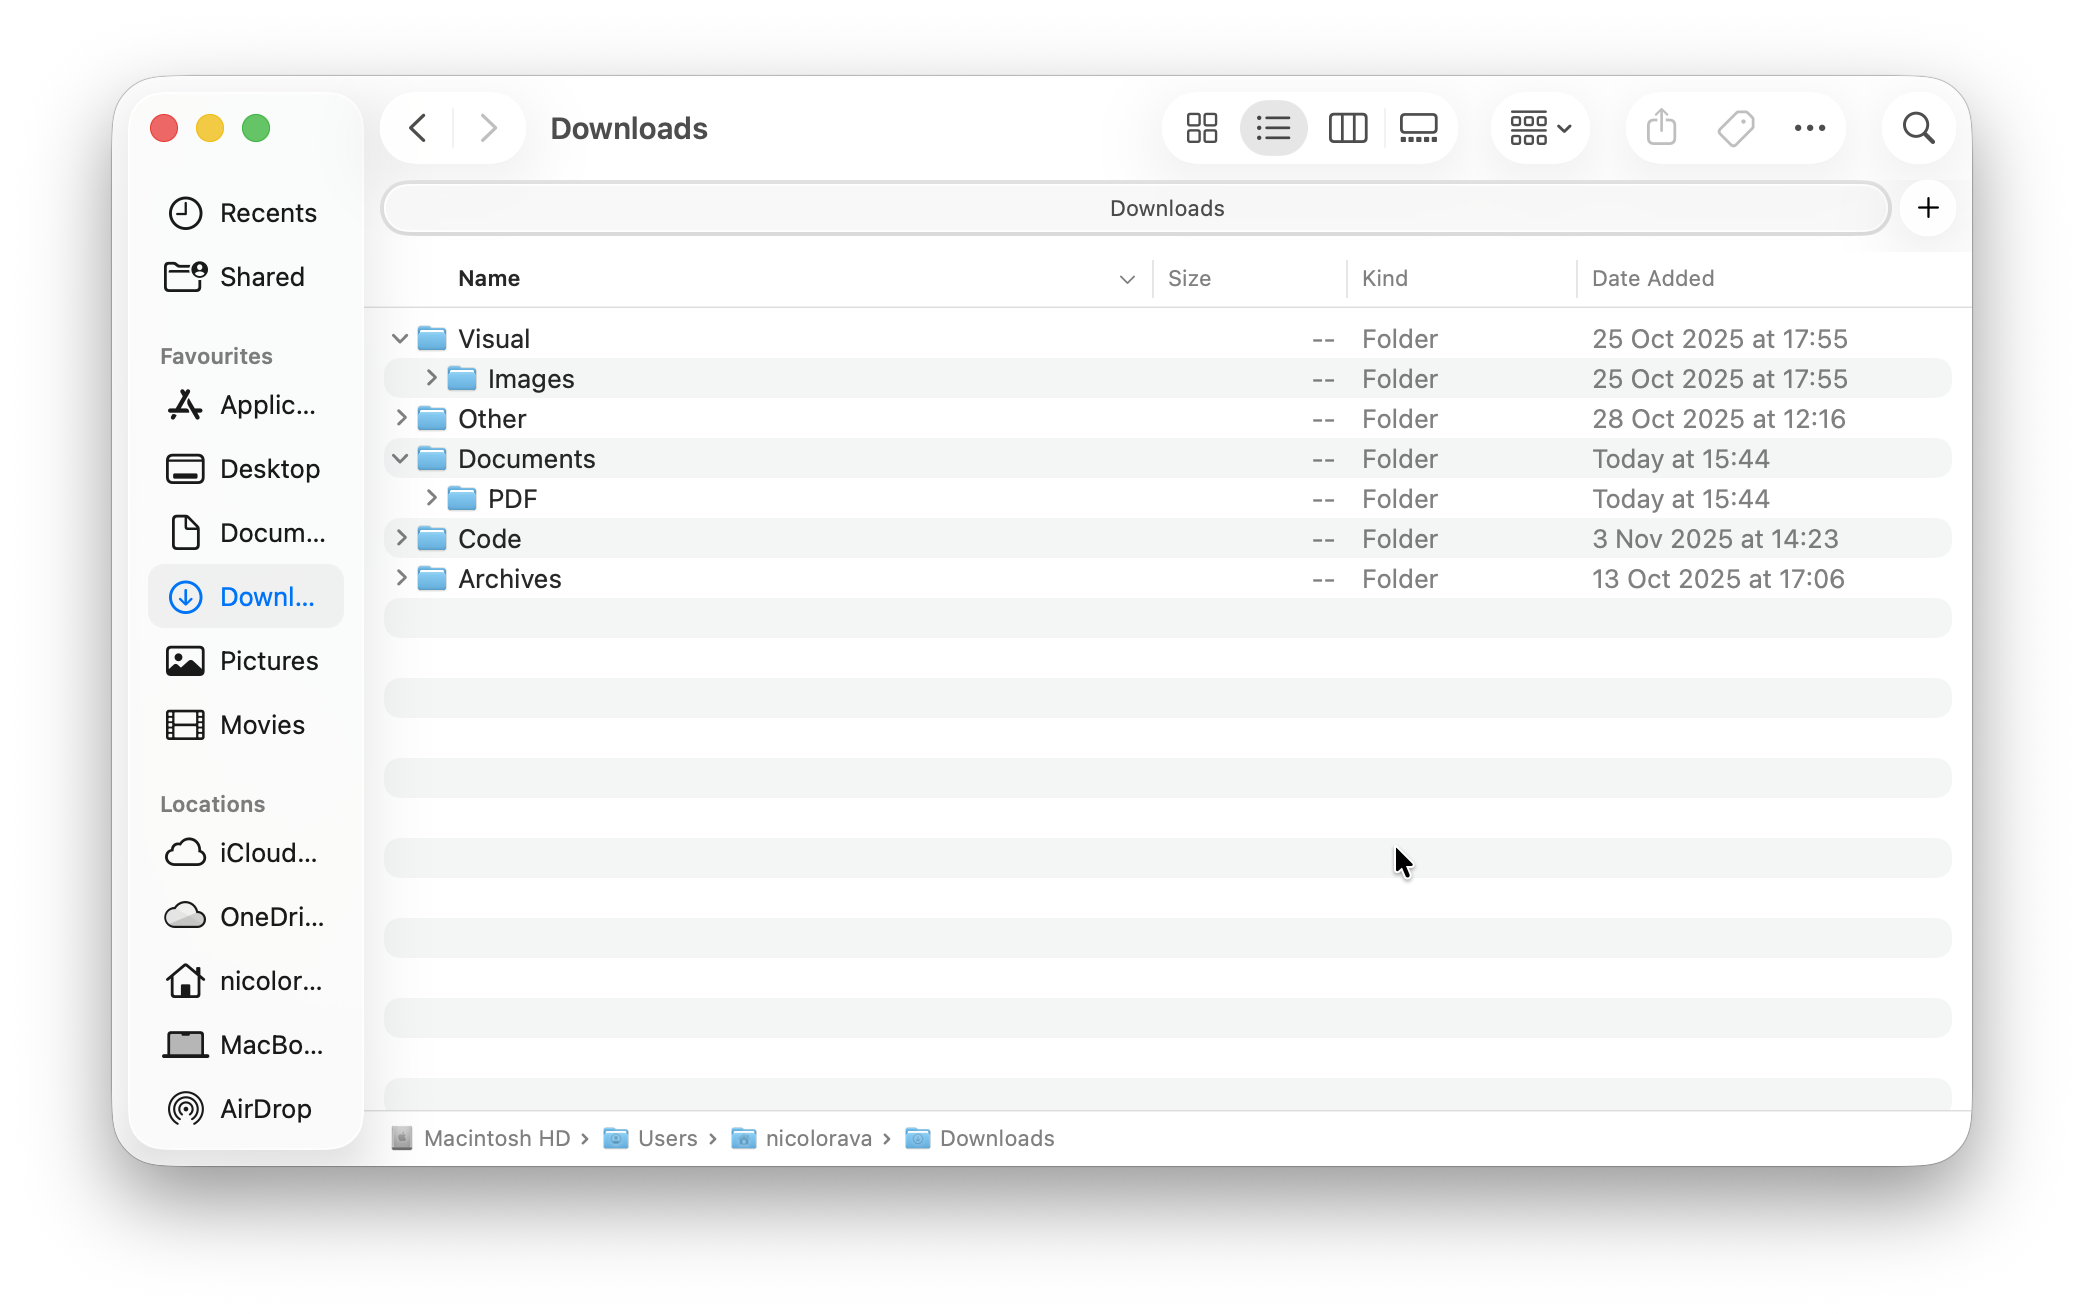Open Users in the path bar
This screenshot has height=1314, width=2084.
point(668,1138)
